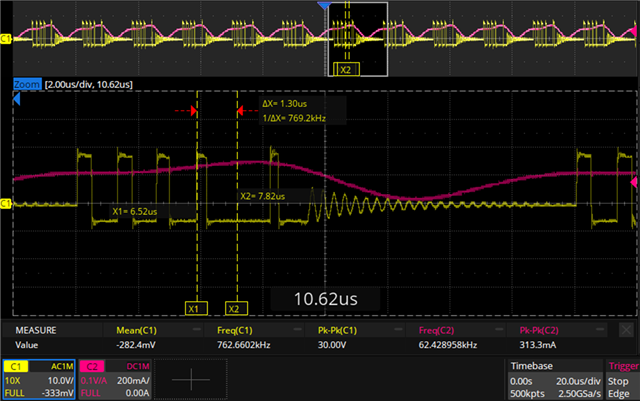Click the 2.50GSa/s sample rate value

tap(578, 394)
